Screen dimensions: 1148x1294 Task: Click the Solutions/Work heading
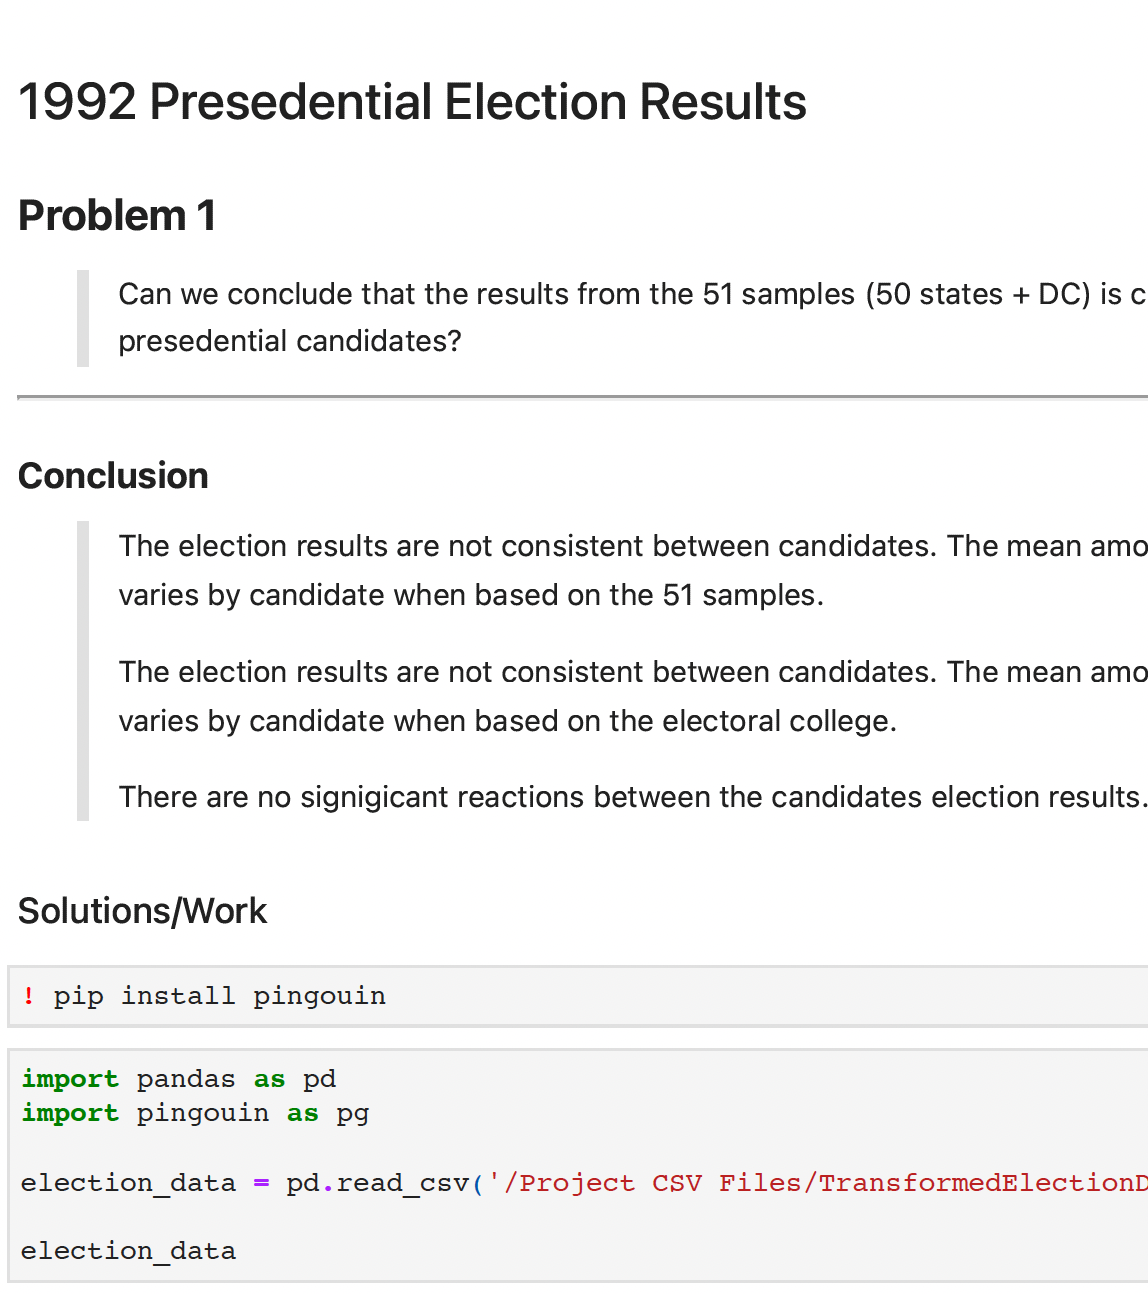pos(142,911)
